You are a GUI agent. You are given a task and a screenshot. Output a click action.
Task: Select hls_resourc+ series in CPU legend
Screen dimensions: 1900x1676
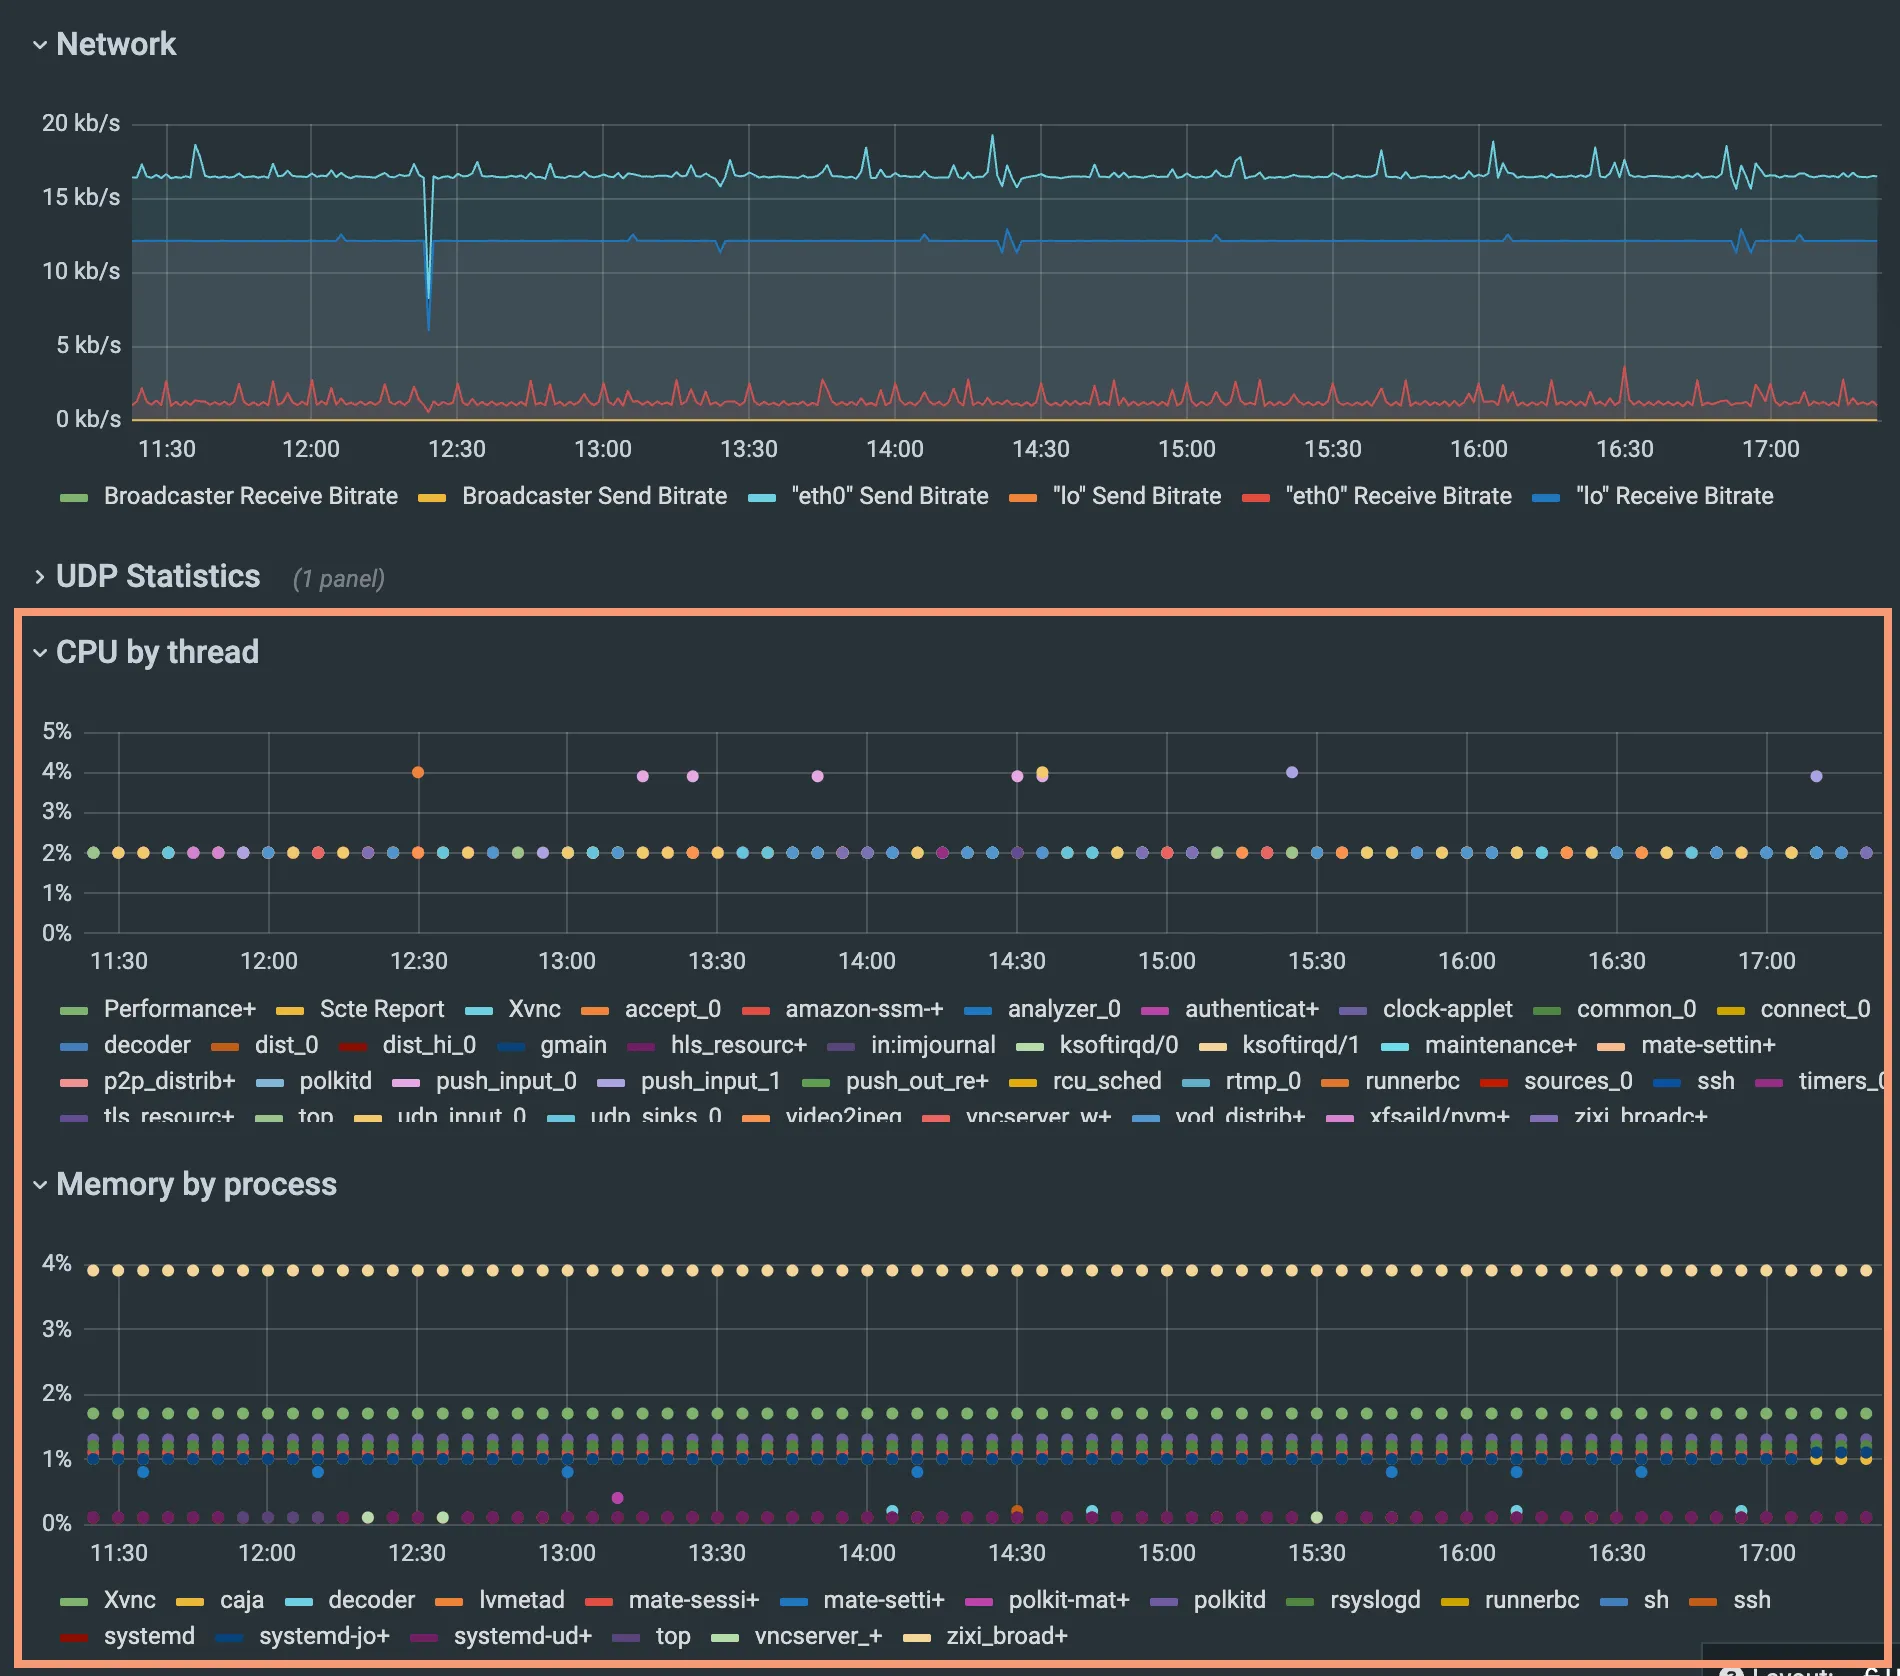[739, 1045]
